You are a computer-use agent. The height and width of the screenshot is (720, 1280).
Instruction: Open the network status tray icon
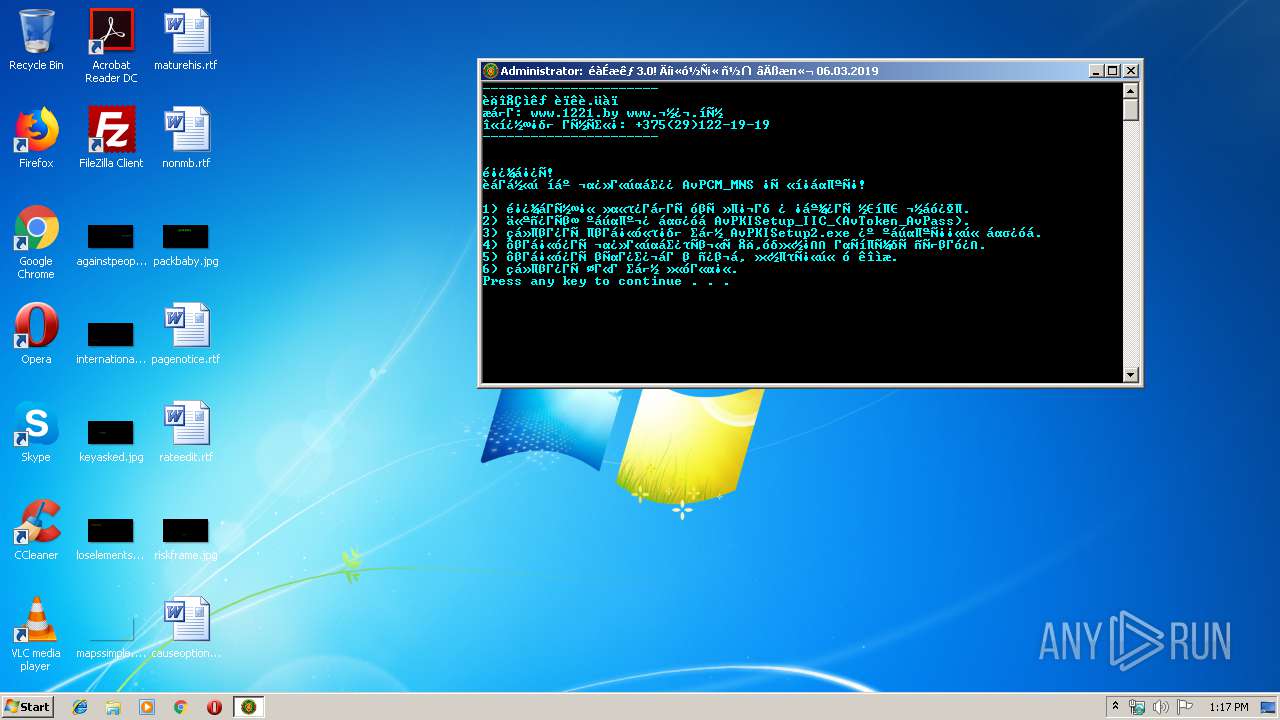tap(1137, 707)
